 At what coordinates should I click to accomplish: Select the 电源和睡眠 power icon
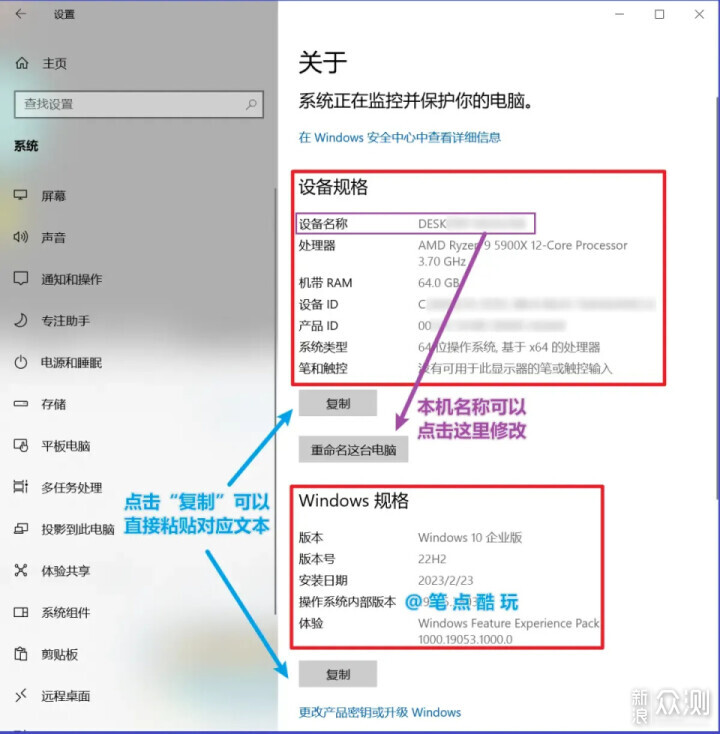tap(21, 362)
